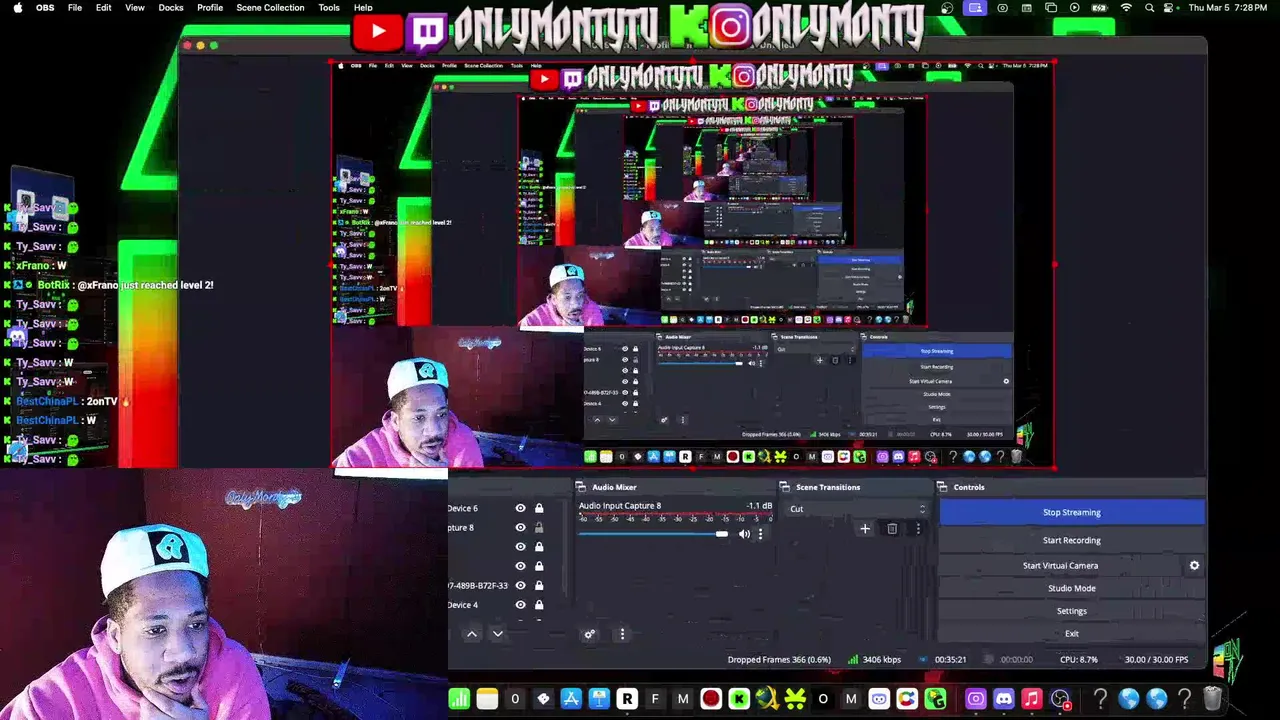
Task: Open the Notes app in the dock
Action: coord(487,699)
